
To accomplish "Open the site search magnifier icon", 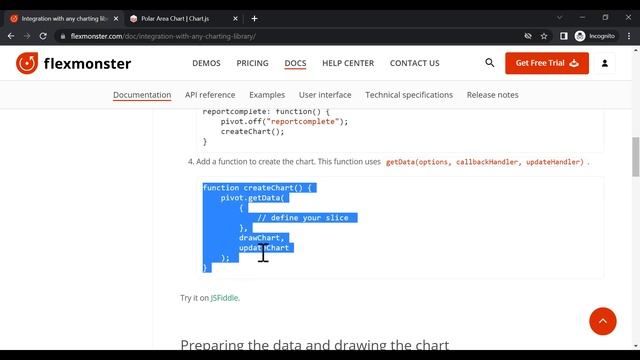I will (490, 63).
